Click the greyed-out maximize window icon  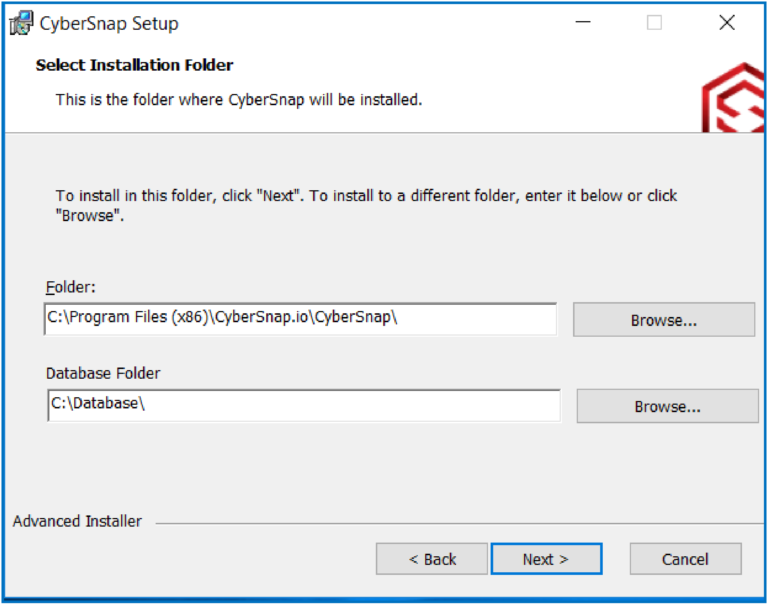pyautogui.click(x=654, y=23)
